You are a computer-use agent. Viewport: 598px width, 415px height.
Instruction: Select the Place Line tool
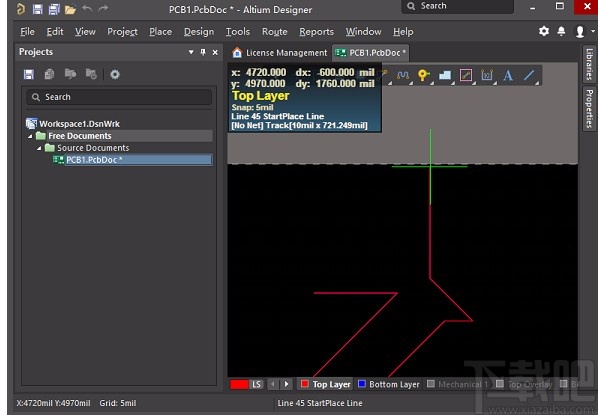click(x=529, y=75)
